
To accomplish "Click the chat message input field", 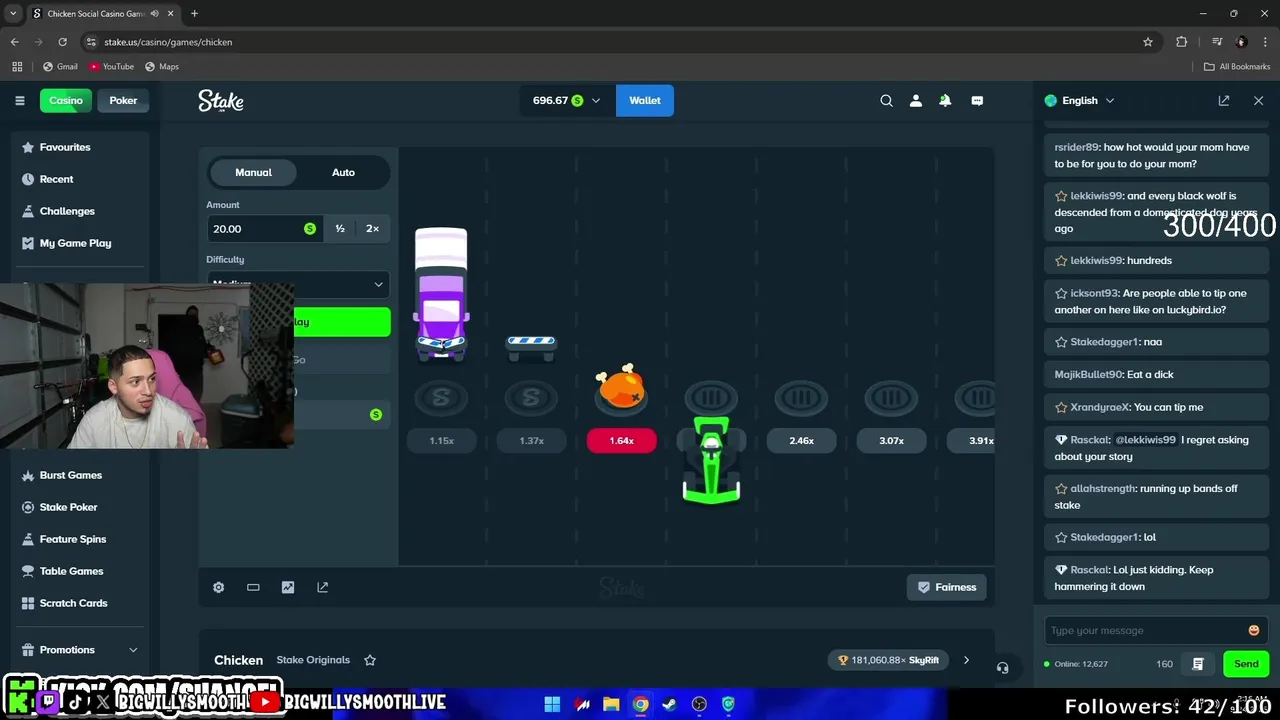I will (x=1144, y=630).
